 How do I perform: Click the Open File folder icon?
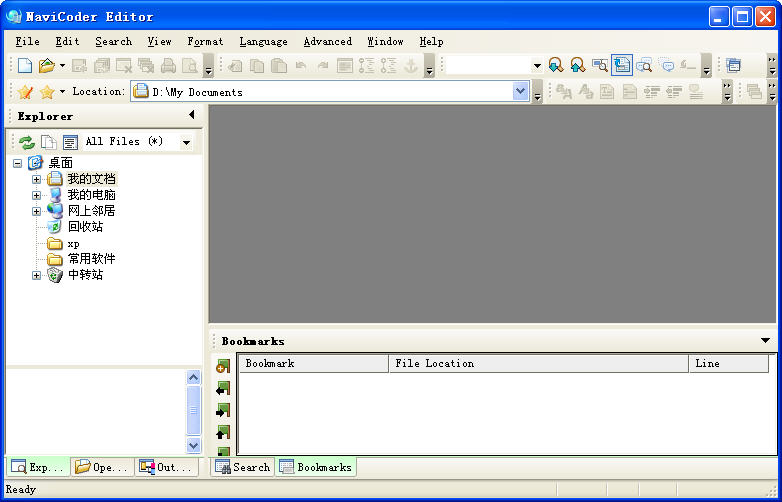tap(46, 66)
